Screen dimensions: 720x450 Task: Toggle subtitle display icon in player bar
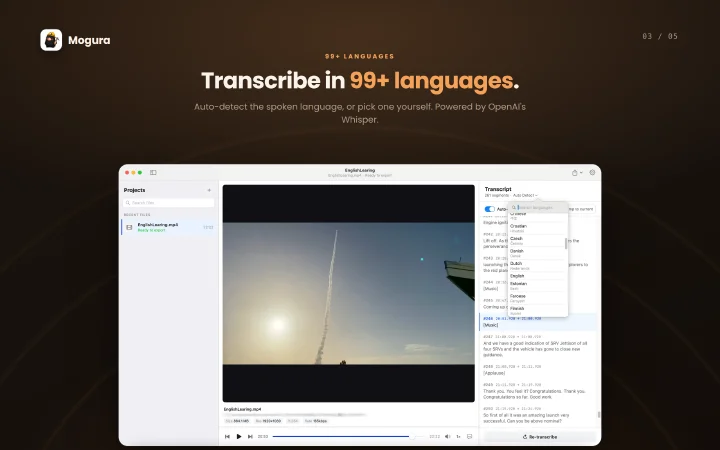tap(469, 437)
